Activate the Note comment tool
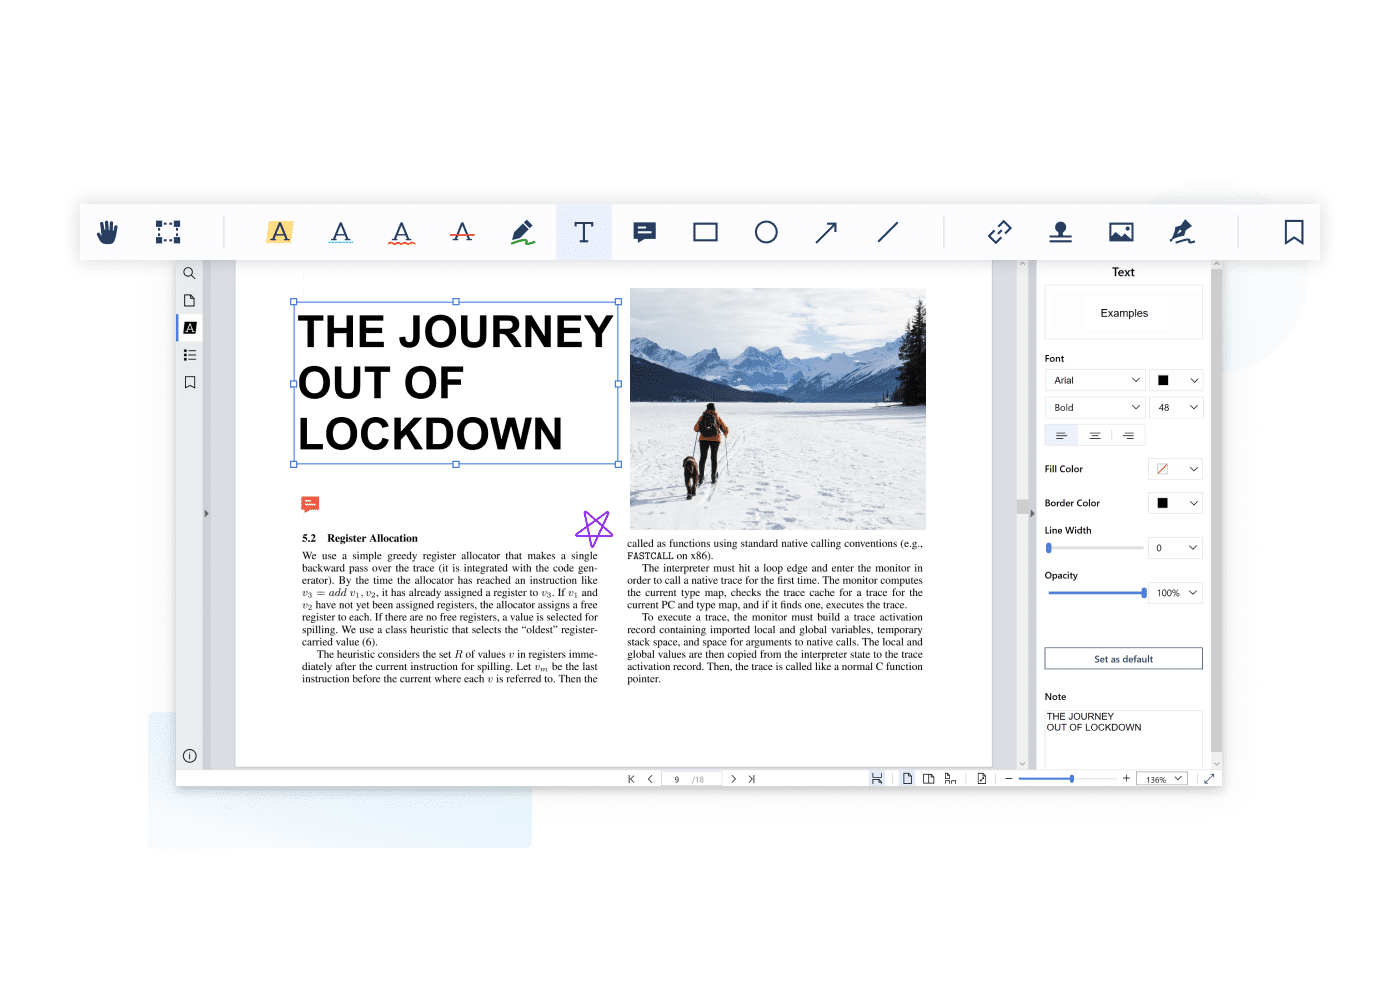This screenshot has width=1400, height=984. coord(645,232)
